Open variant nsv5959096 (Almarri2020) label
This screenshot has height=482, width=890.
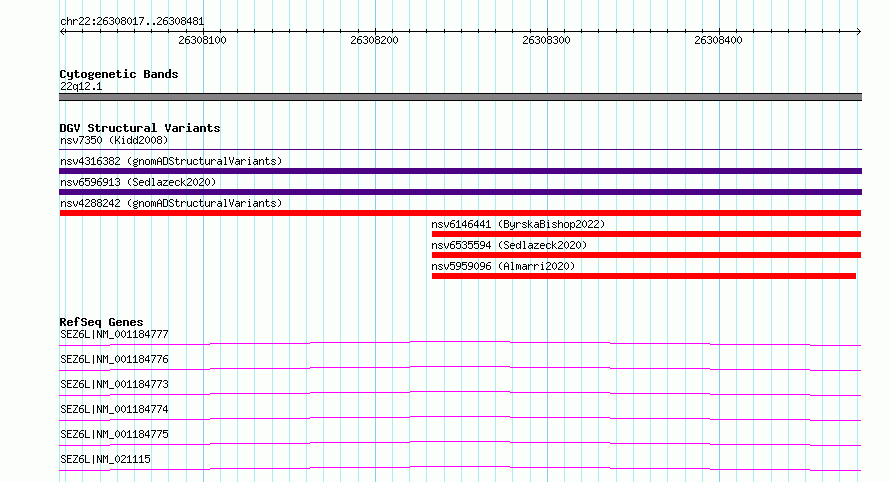tap(503, 266)
